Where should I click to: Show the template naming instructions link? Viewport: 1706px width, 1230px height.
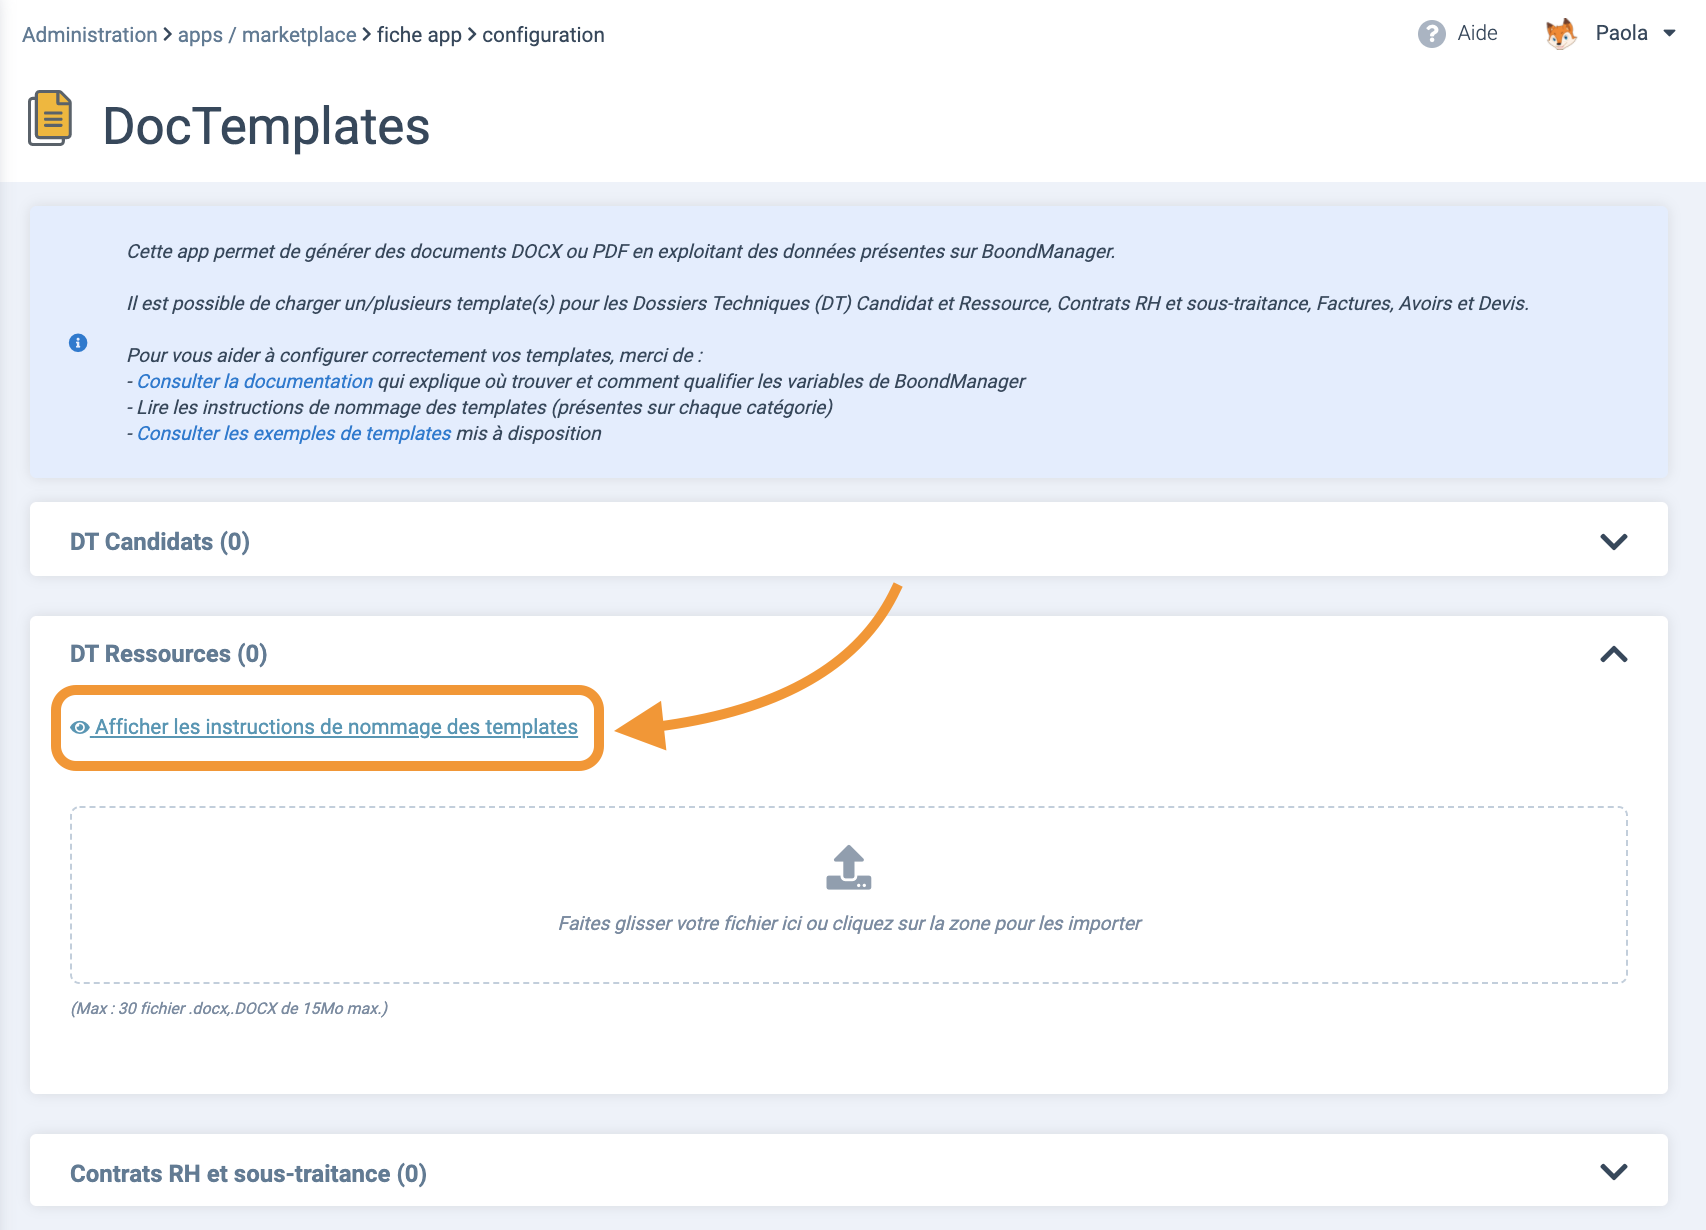pos(336,727)
